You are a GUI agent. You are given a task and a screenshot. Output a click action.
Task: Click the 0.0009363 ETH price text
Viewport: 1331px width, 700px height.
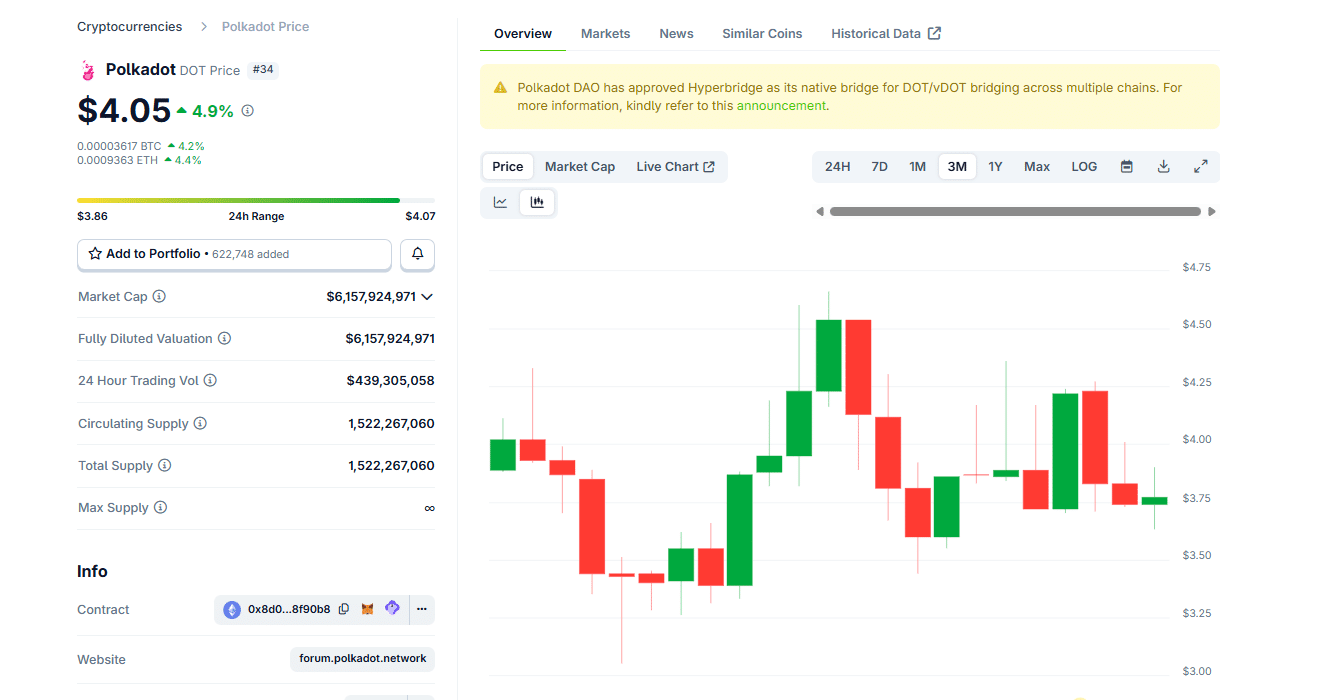coord(117,160)
